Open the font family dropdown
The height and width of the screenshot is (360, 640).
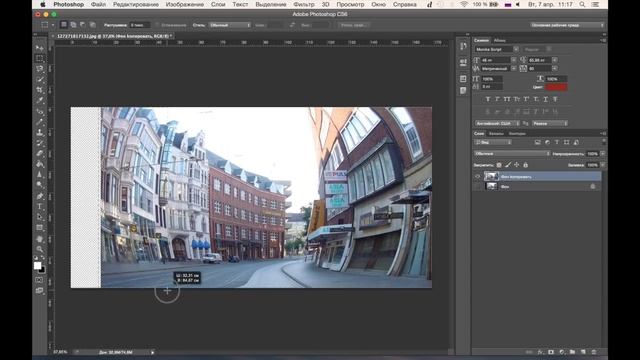tap(497, 49)
